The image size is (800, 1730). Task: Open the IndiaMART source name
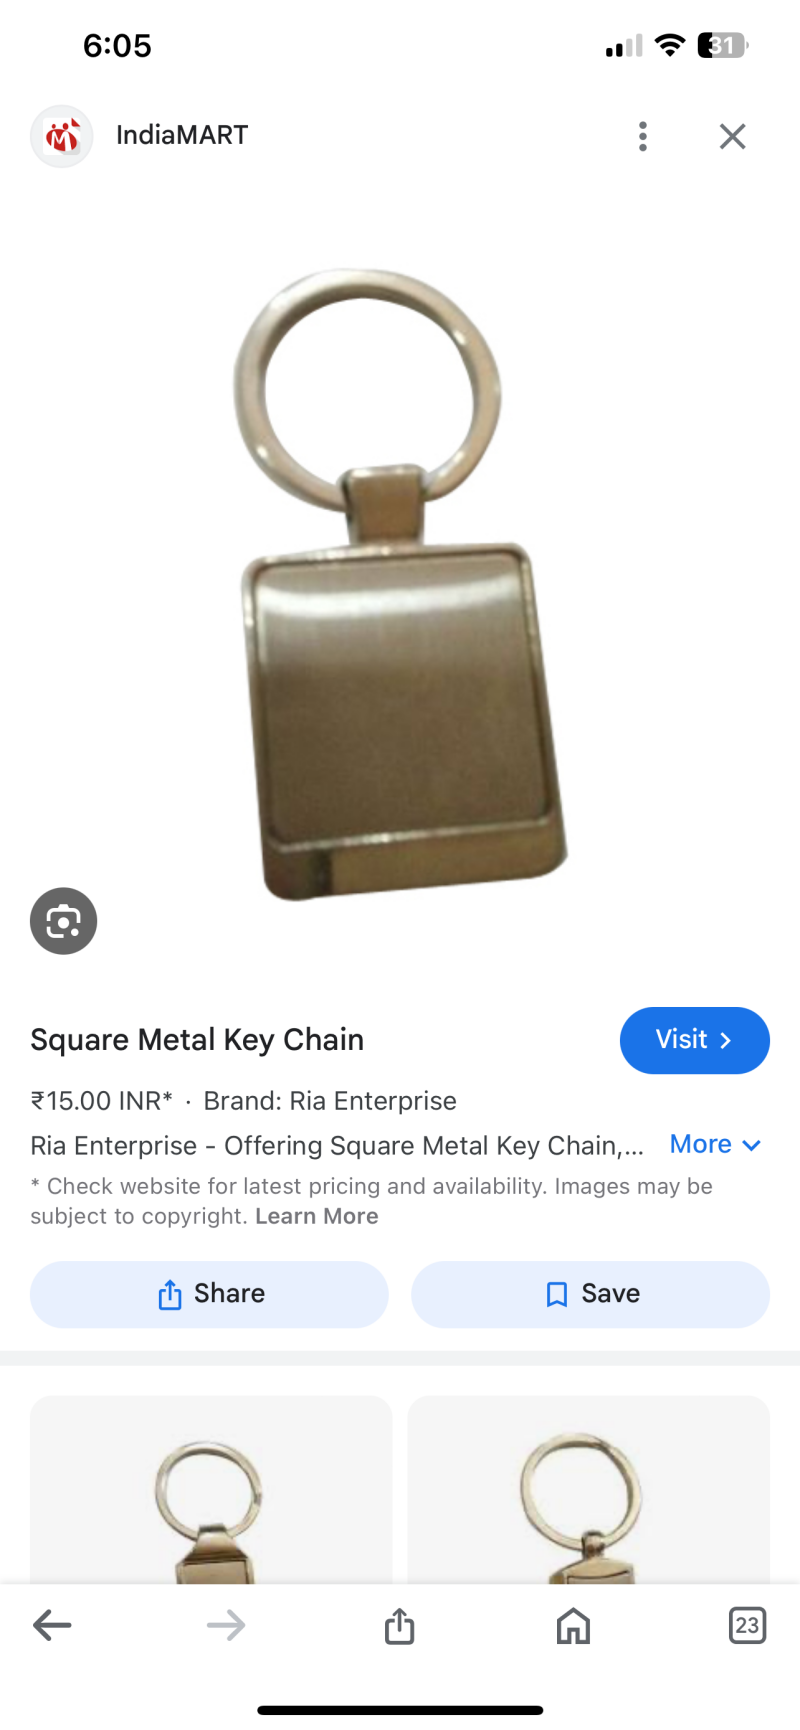point(182,135)
